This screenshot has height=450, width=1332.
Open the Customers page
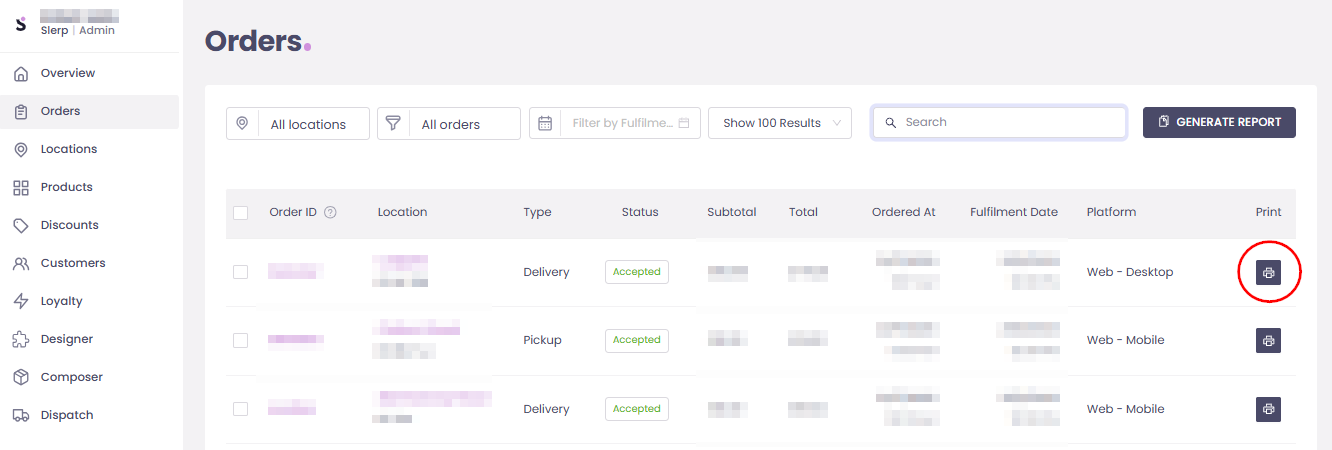[x=72, y=263]
